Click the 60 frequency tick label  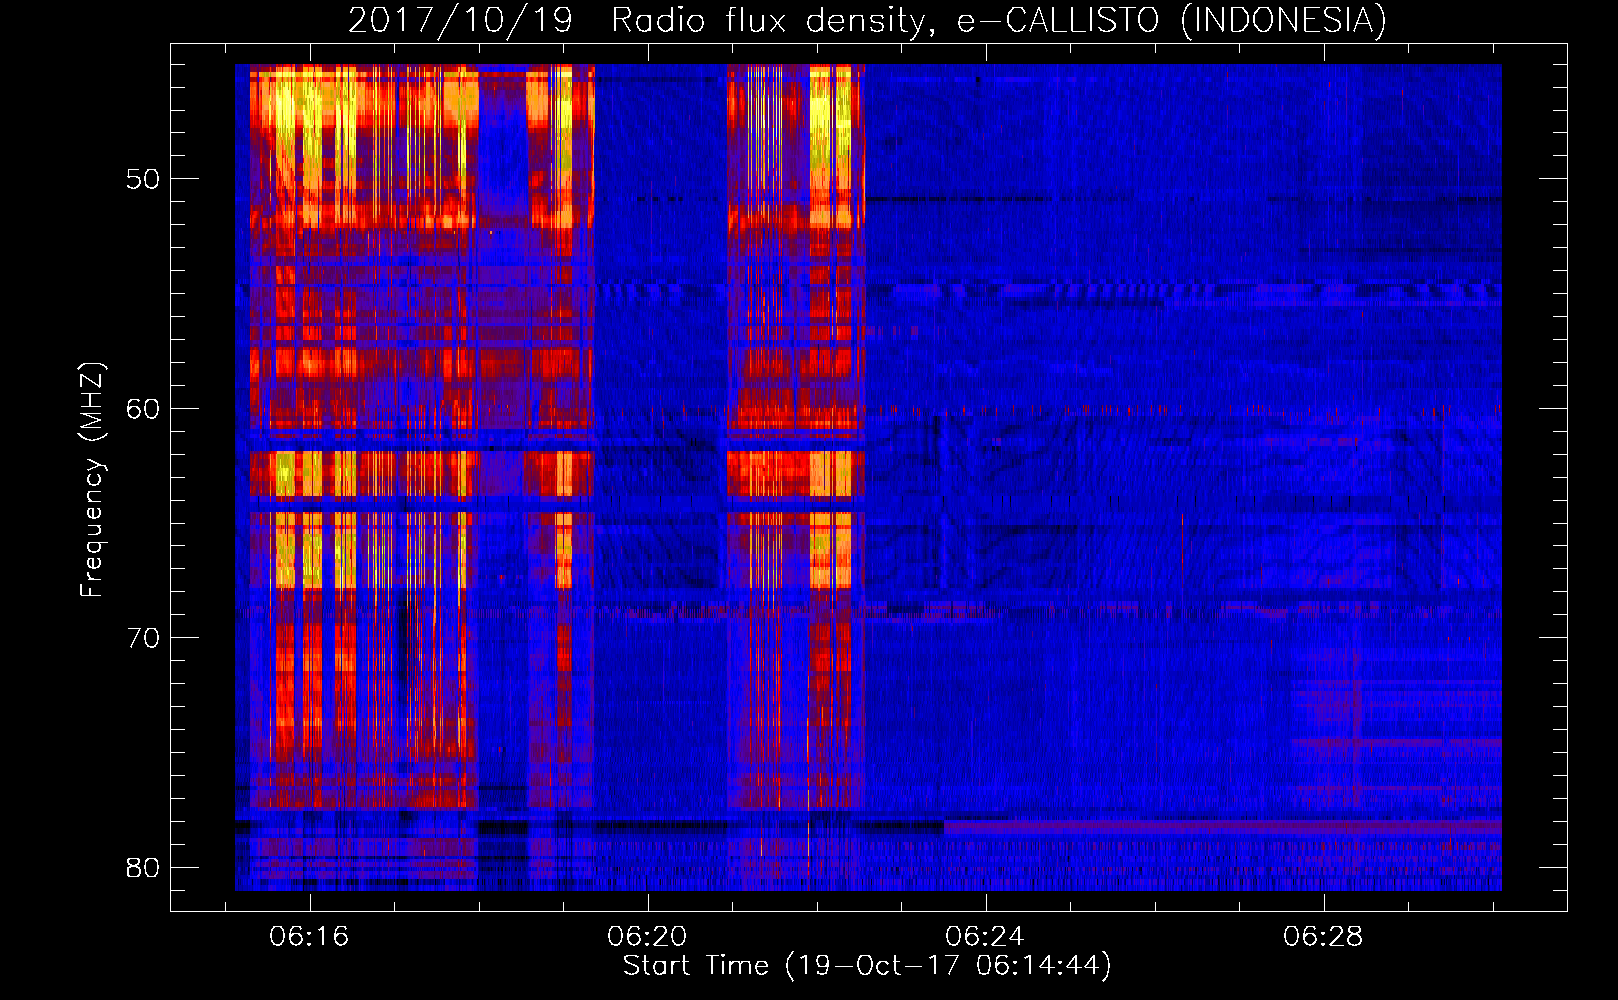click(143, 408)
